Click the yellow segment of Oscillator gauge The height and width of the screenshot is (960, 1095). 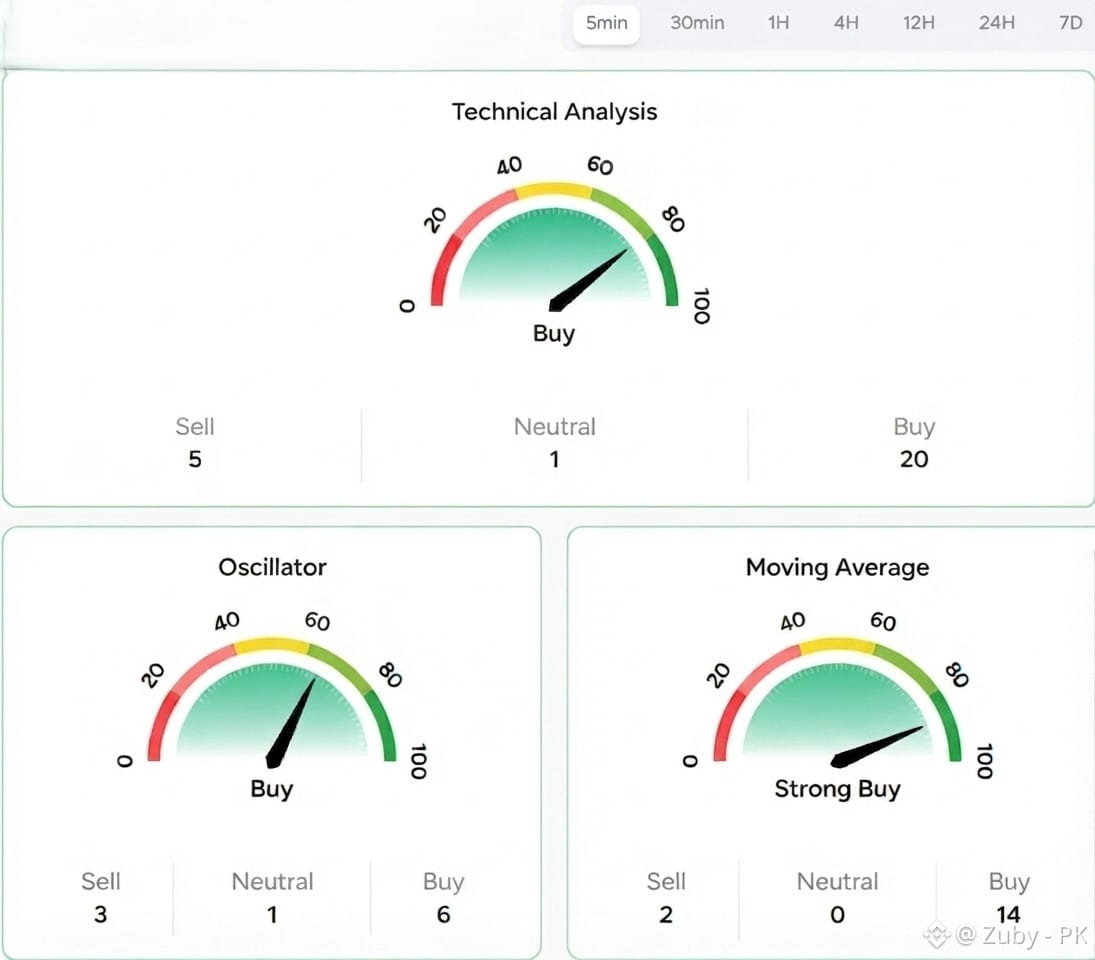tap(272, 644)
